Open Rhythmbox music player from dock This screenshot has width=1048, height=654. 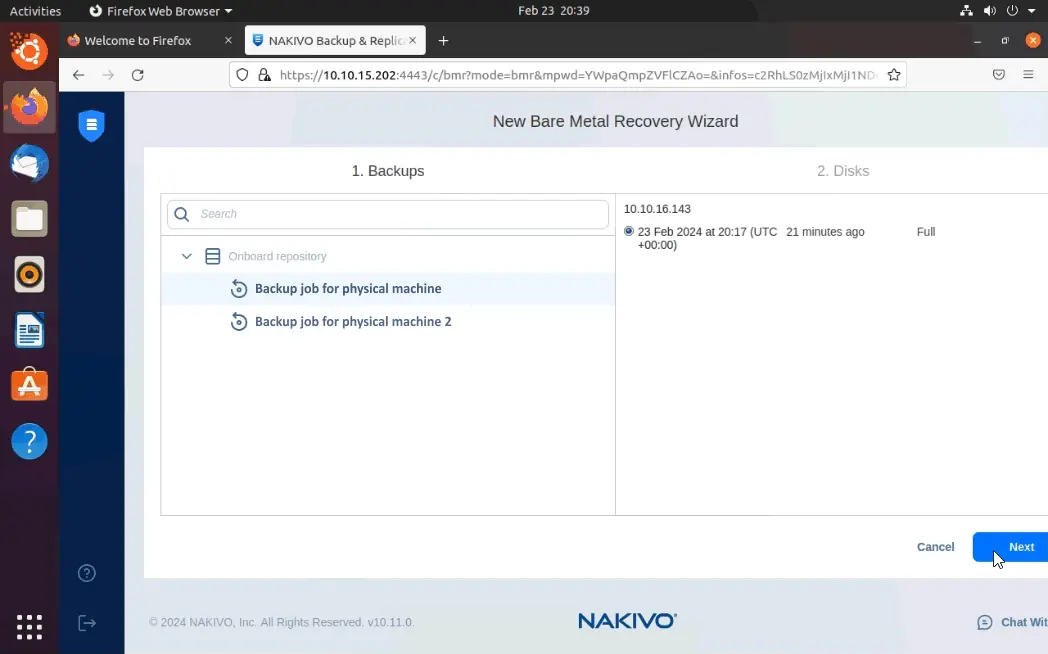[29, 275]
